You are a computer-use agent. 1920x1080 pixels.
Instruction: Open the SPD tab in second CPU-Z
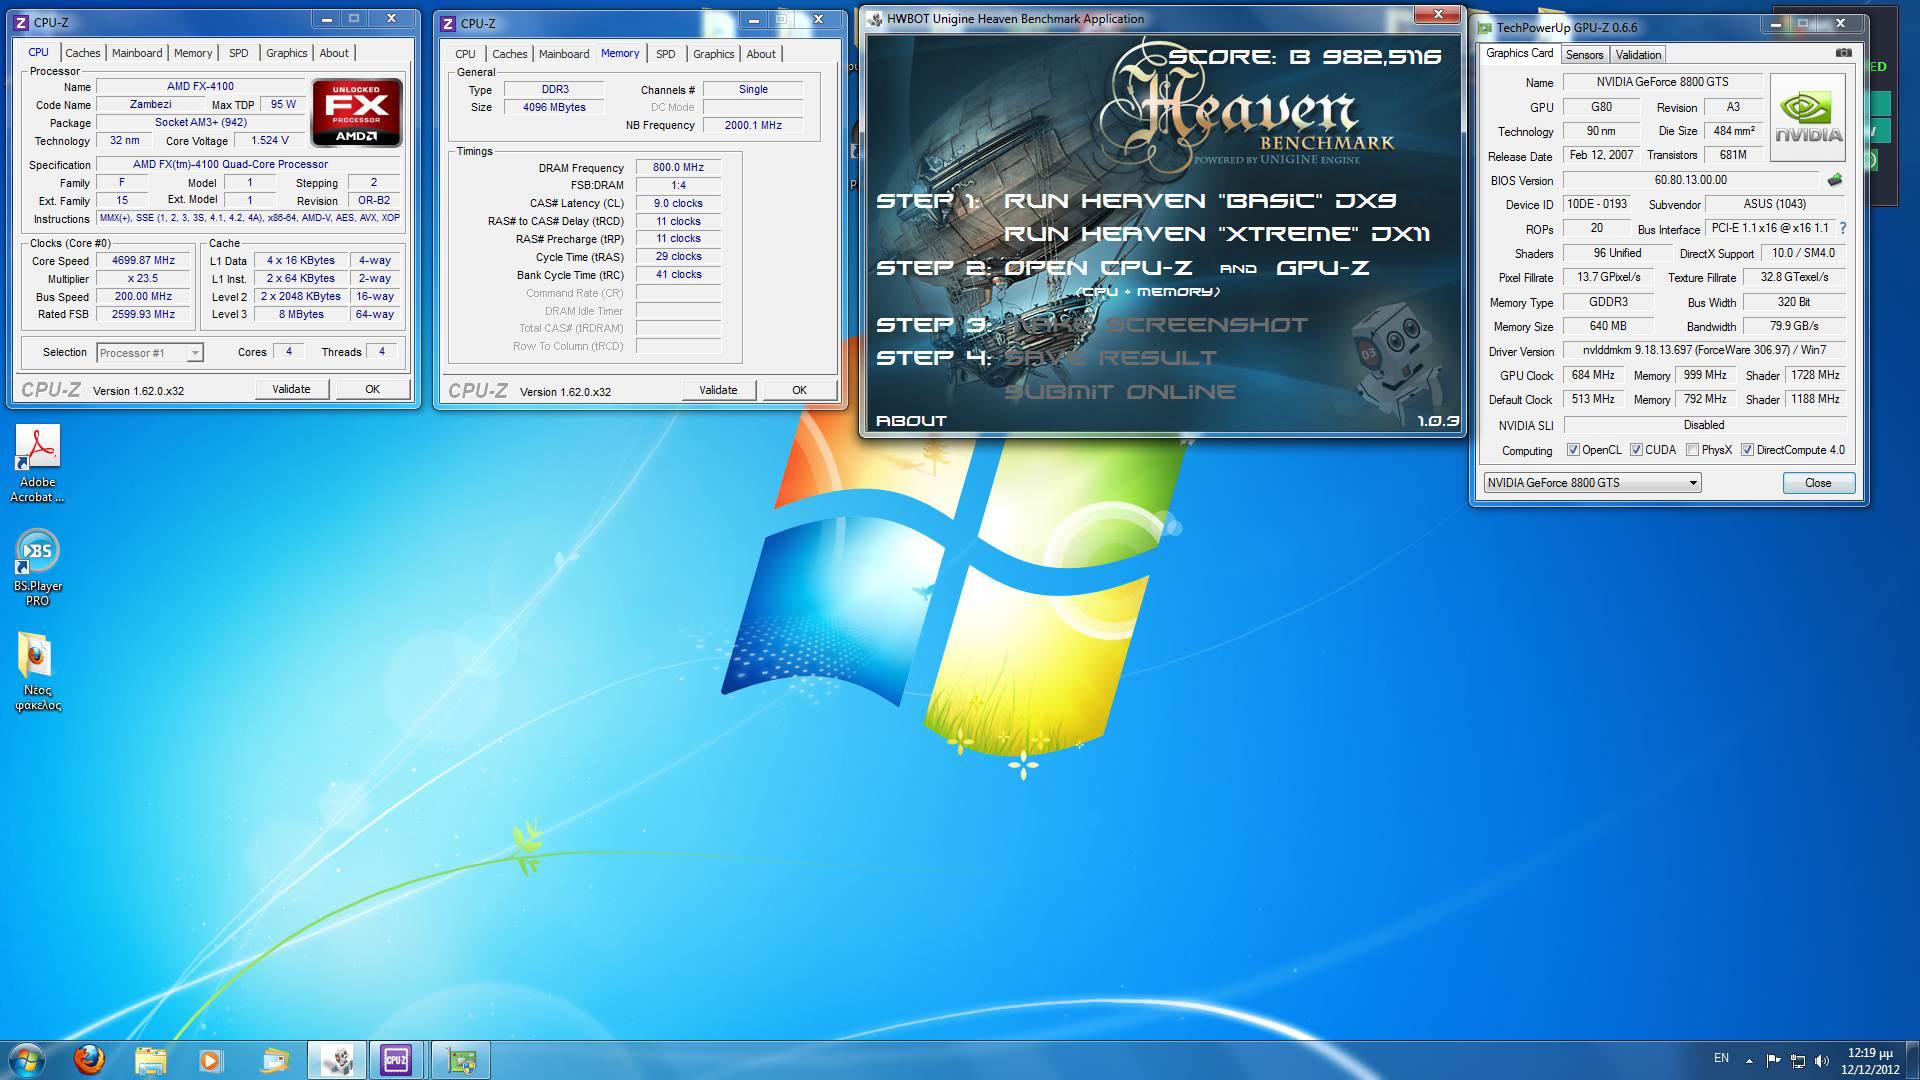pos(666,54)
